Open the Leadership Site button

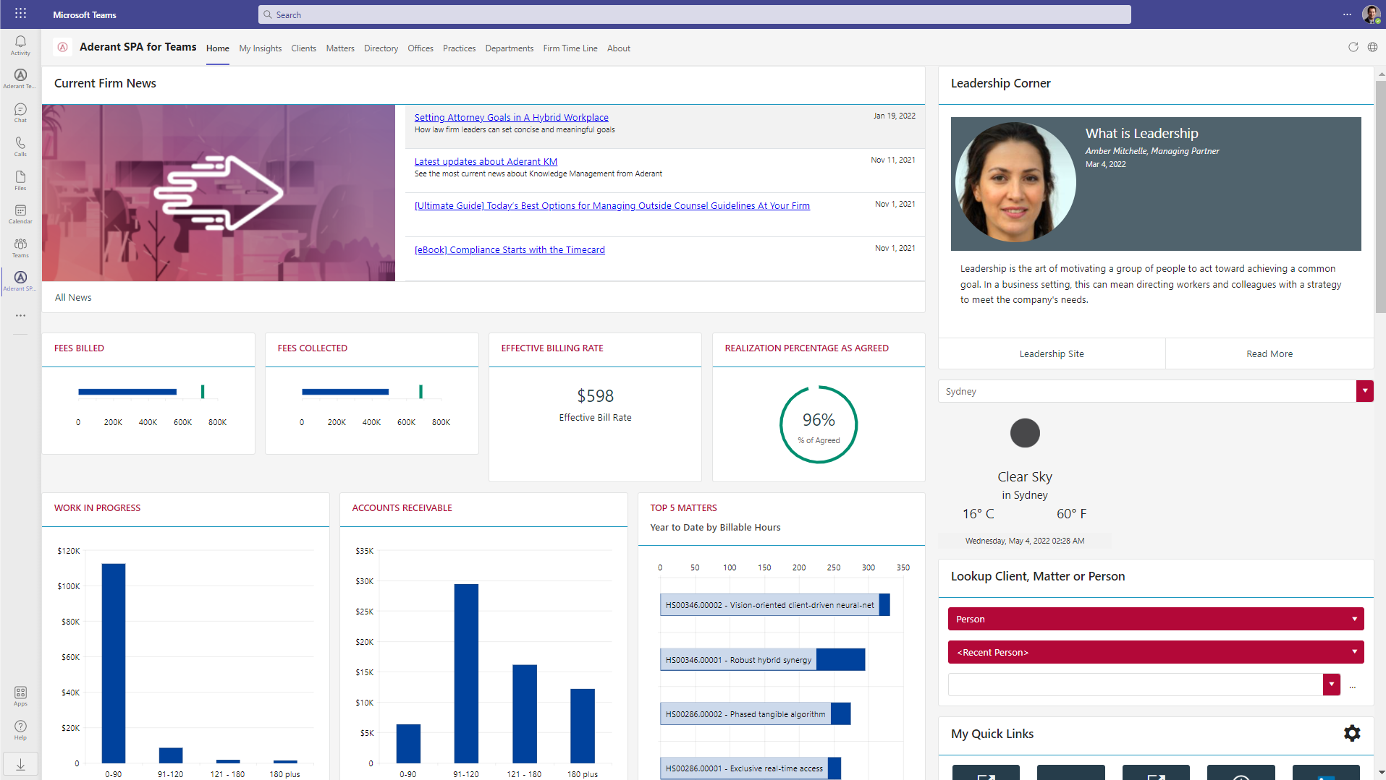1051,353
